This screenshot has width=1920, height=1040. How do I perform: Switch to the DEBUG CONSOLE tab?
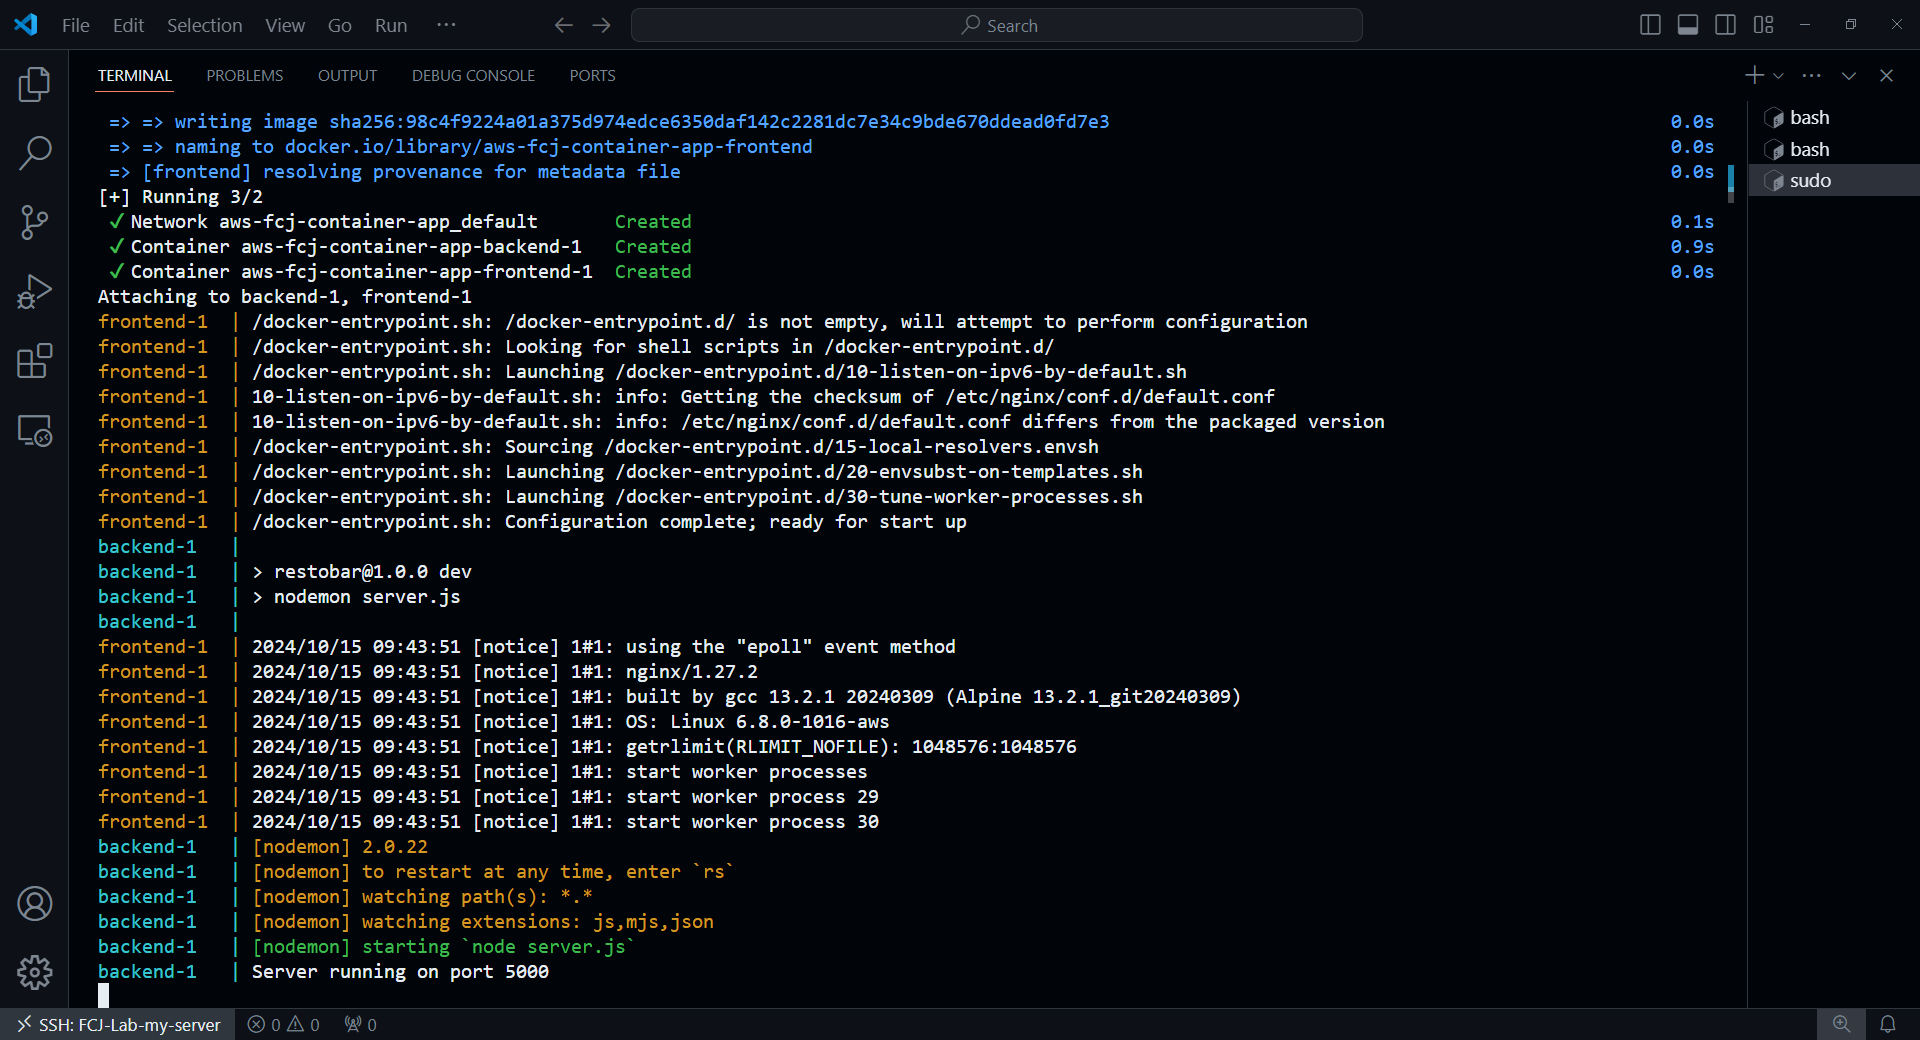(473, 76)
